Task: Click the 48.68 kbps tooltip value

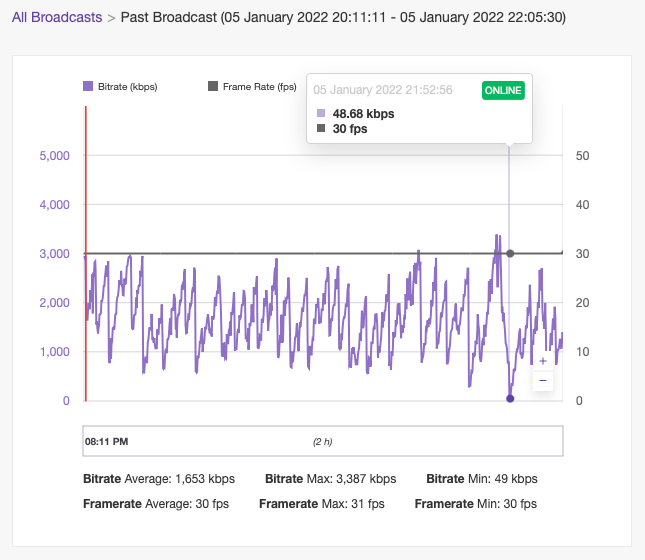Action: (x=363, y=114)
